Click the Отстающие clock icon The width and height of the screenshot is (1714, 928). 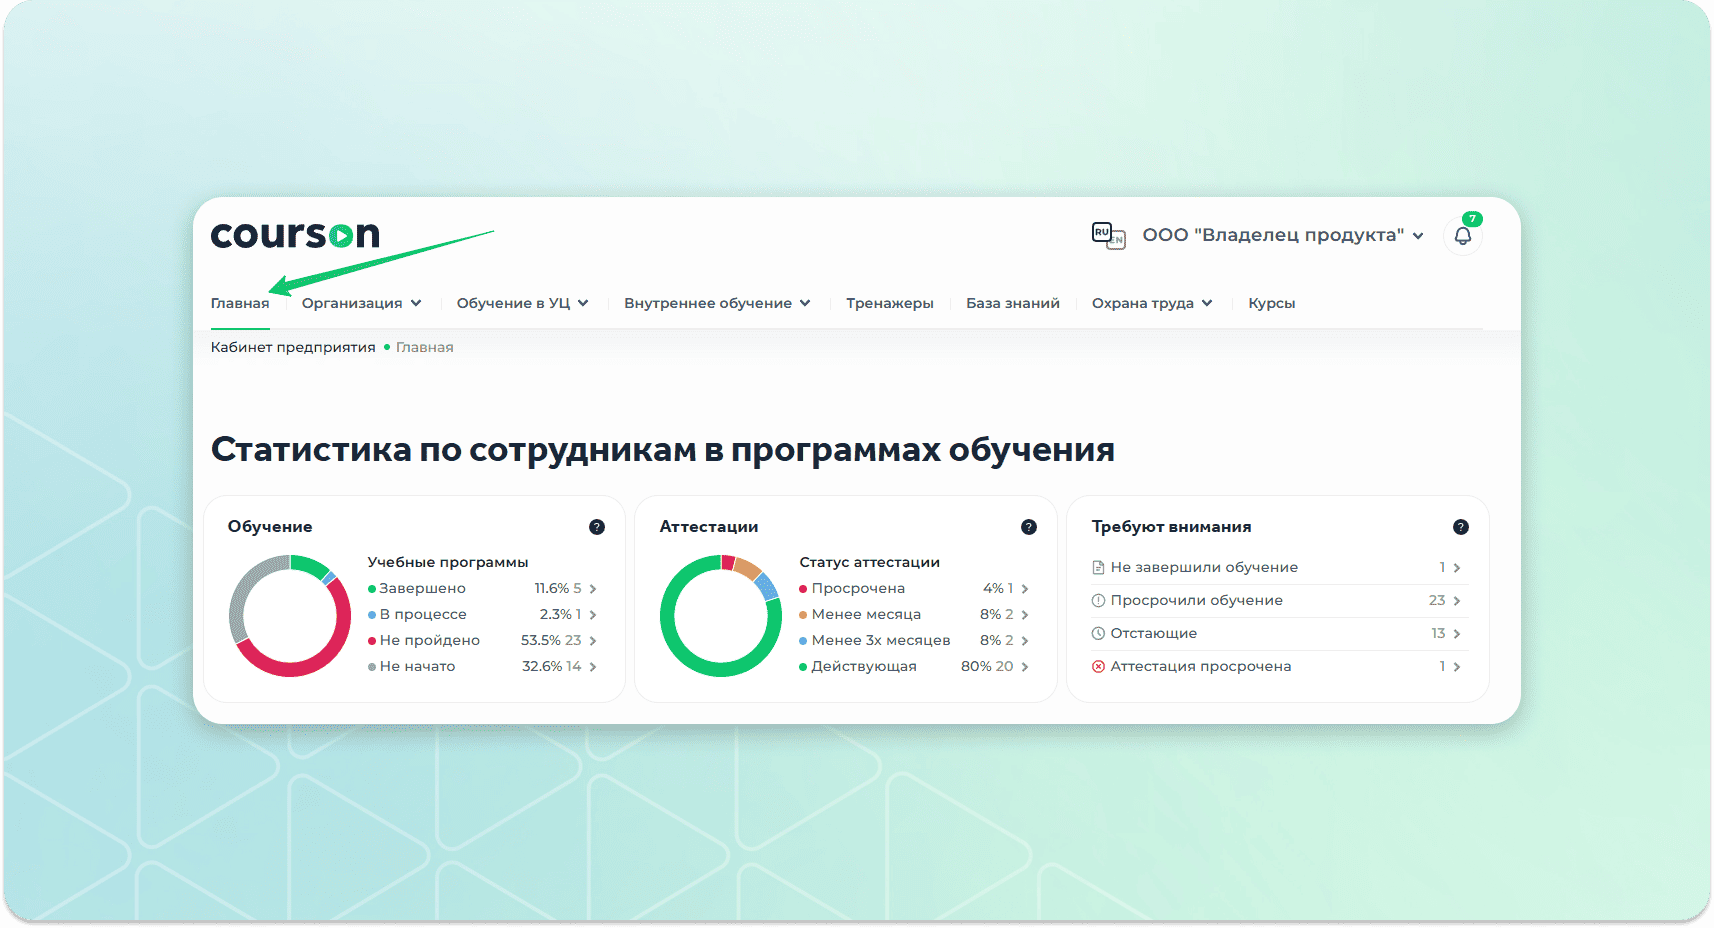pos(1098,633)
